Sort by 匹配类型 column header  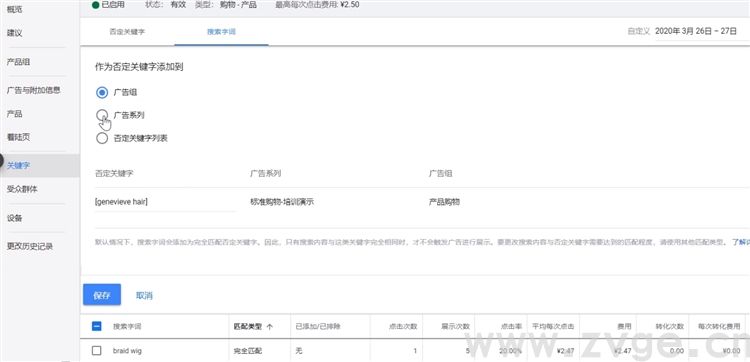pos(248,327)
